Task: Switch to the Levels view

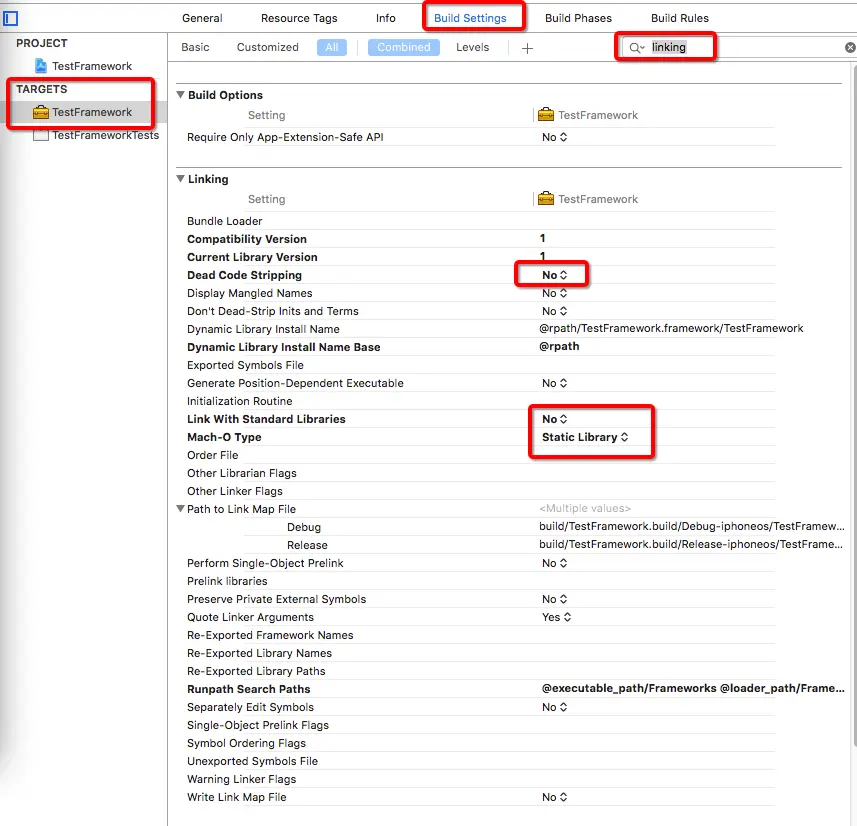Action: (472, 48)
